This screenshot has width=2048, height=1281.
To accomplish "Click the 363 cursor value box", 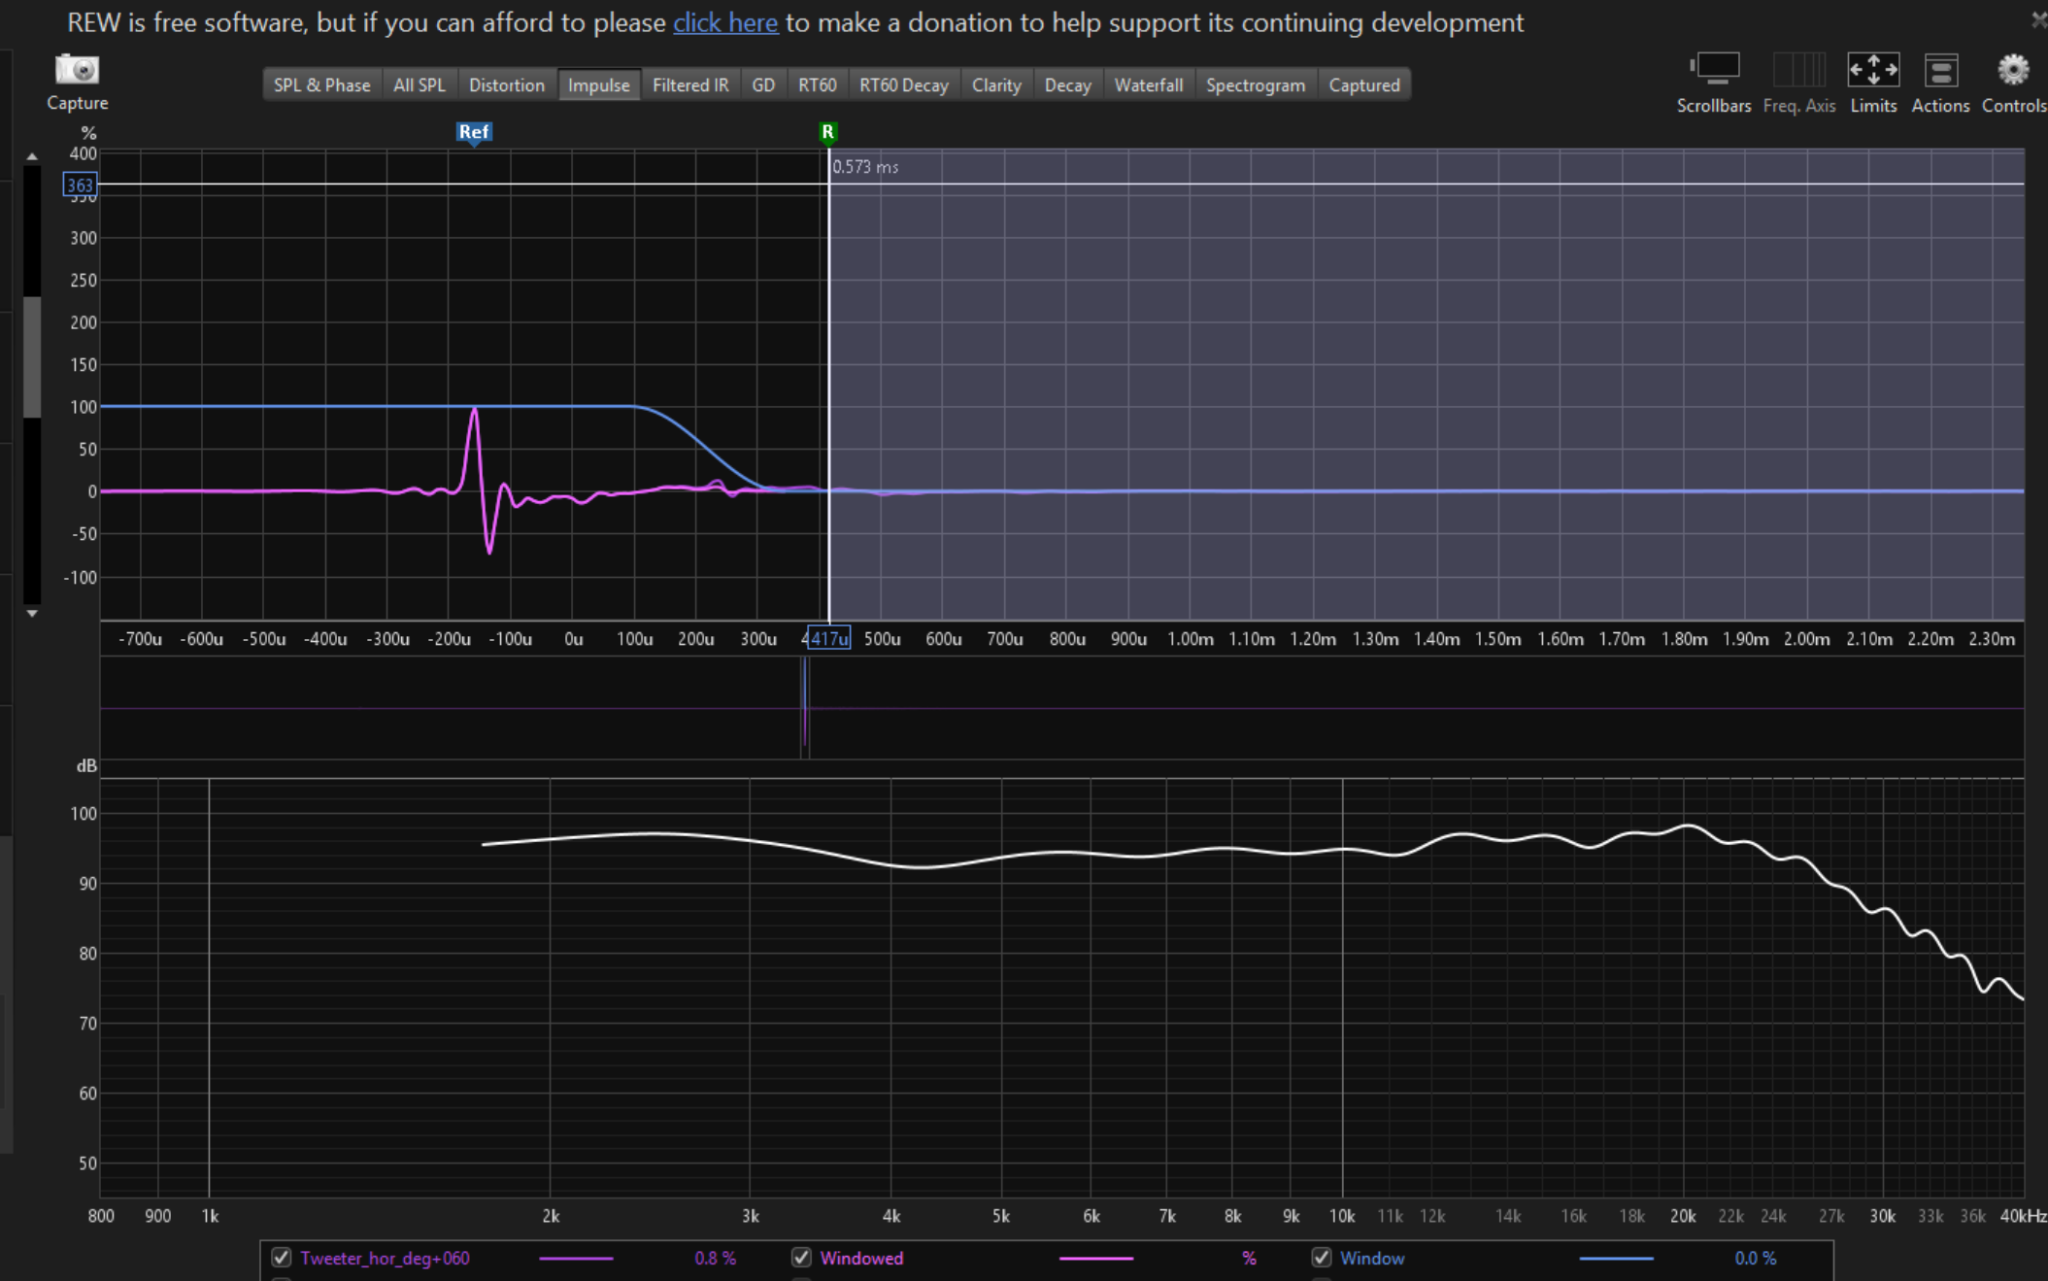I will [x=79, y=185].
